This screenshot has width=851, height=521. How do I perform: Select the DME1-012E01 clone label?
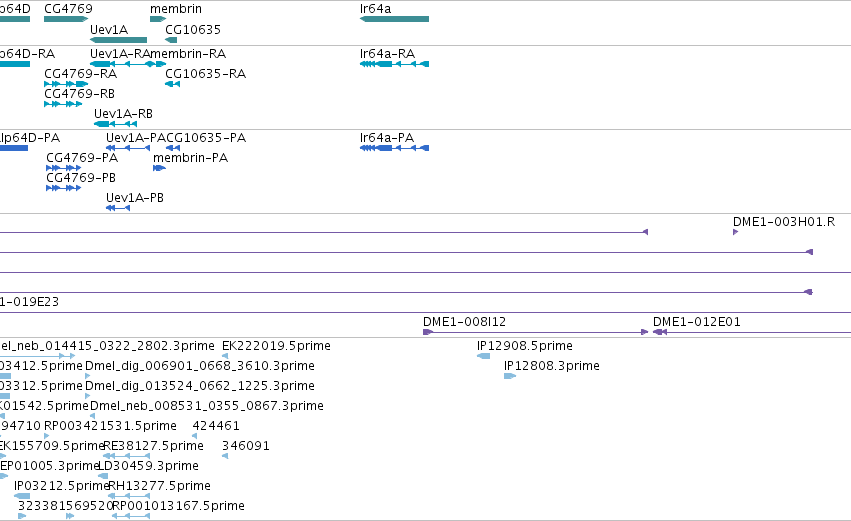pyautogui.click(x=697, y=322)
